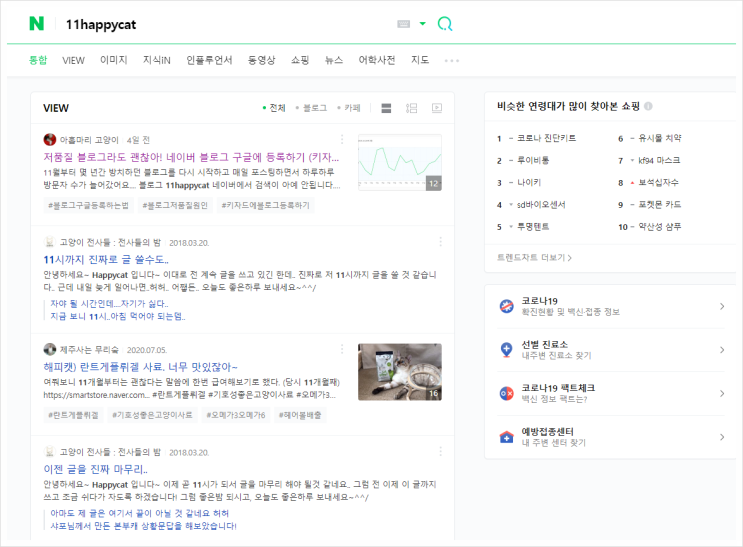Click the 제주사는 무리슬 blog avatar
The height and width of the screenshot is (547, 743).
[x=50, y=349]
